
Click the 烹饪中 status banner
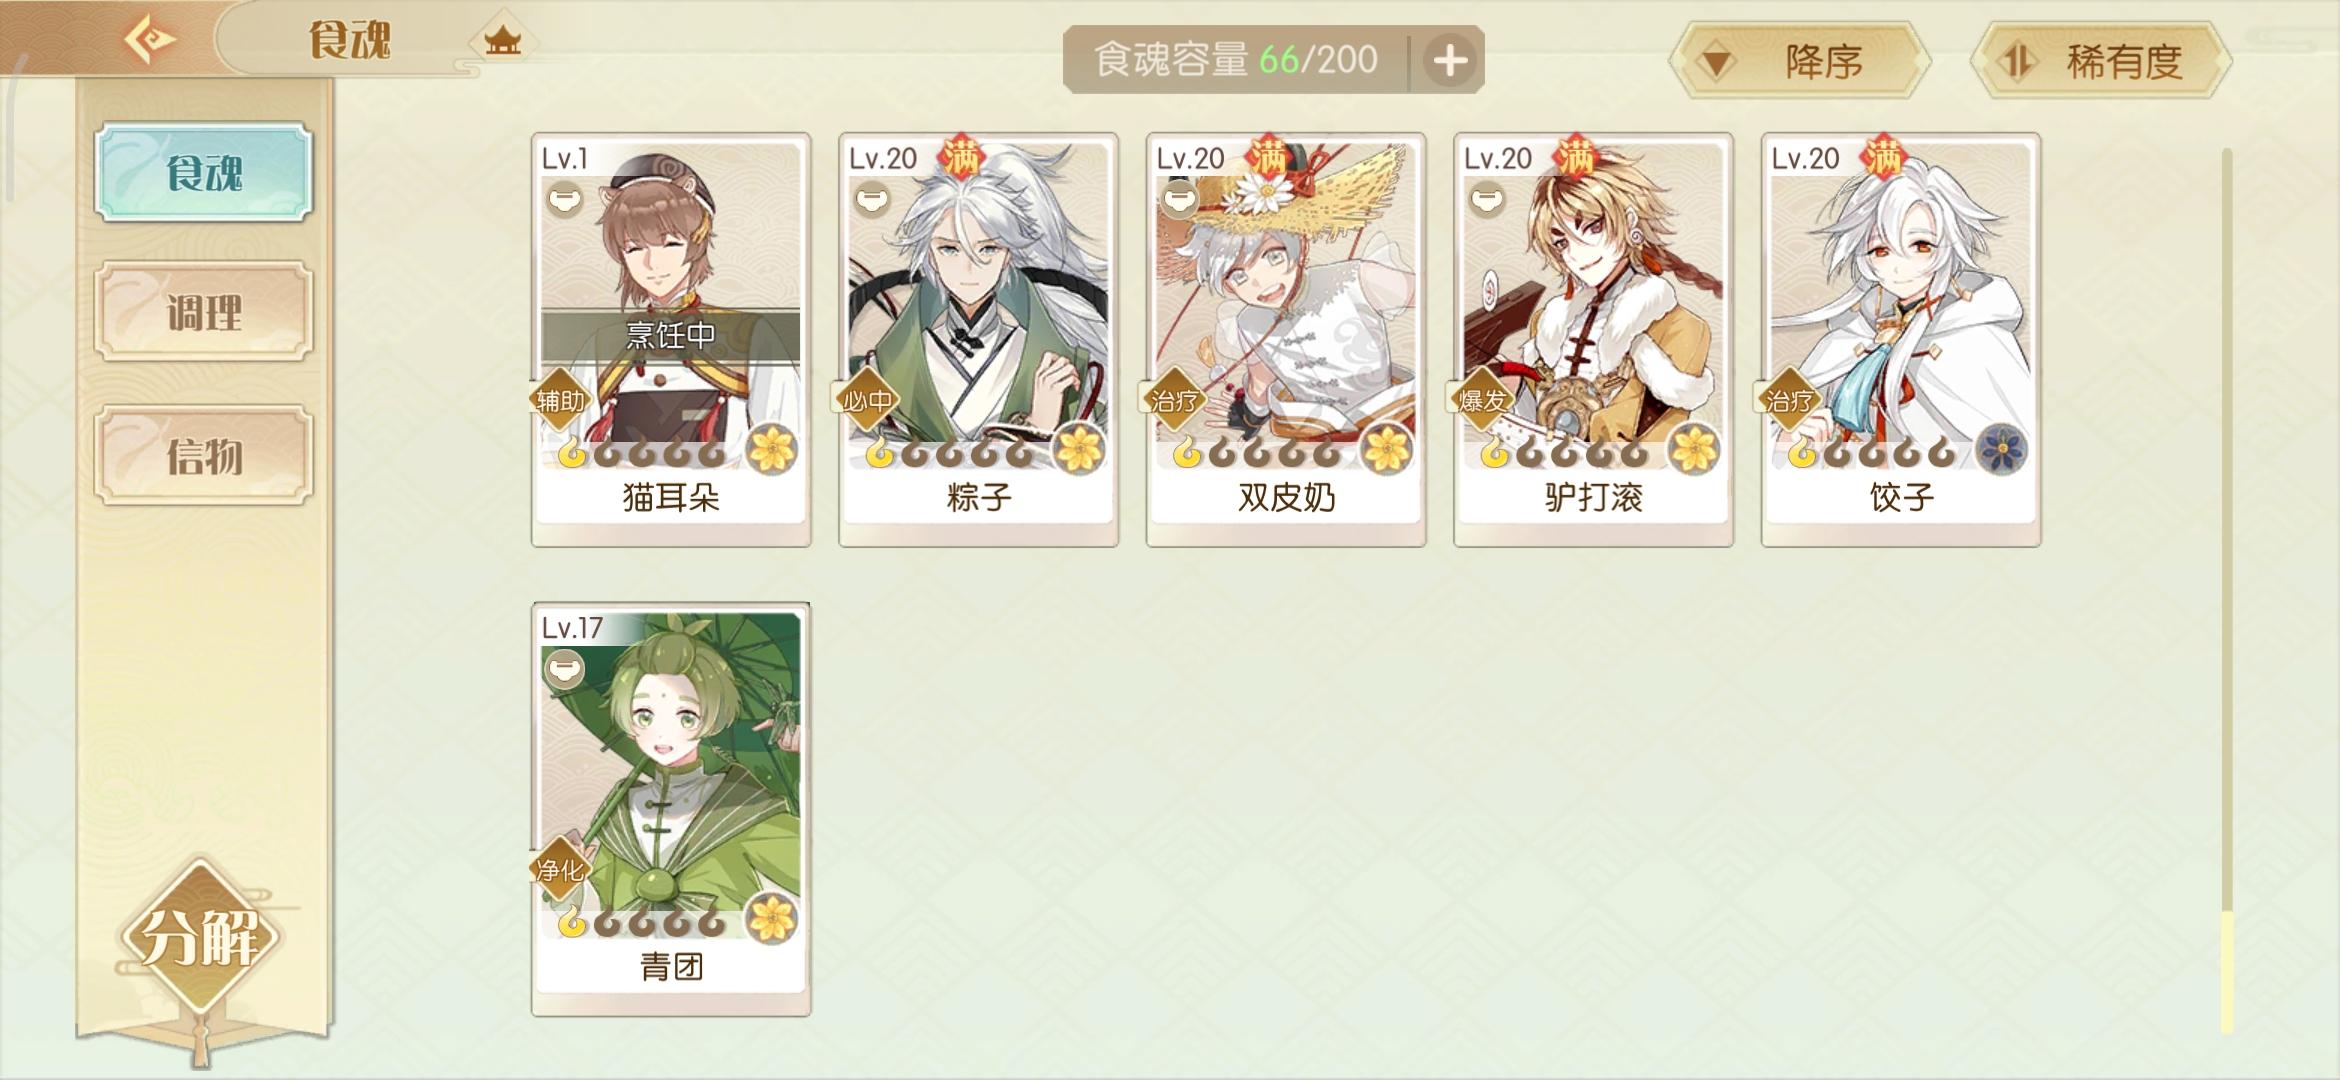pyautogui.click(x=671, y=335)
